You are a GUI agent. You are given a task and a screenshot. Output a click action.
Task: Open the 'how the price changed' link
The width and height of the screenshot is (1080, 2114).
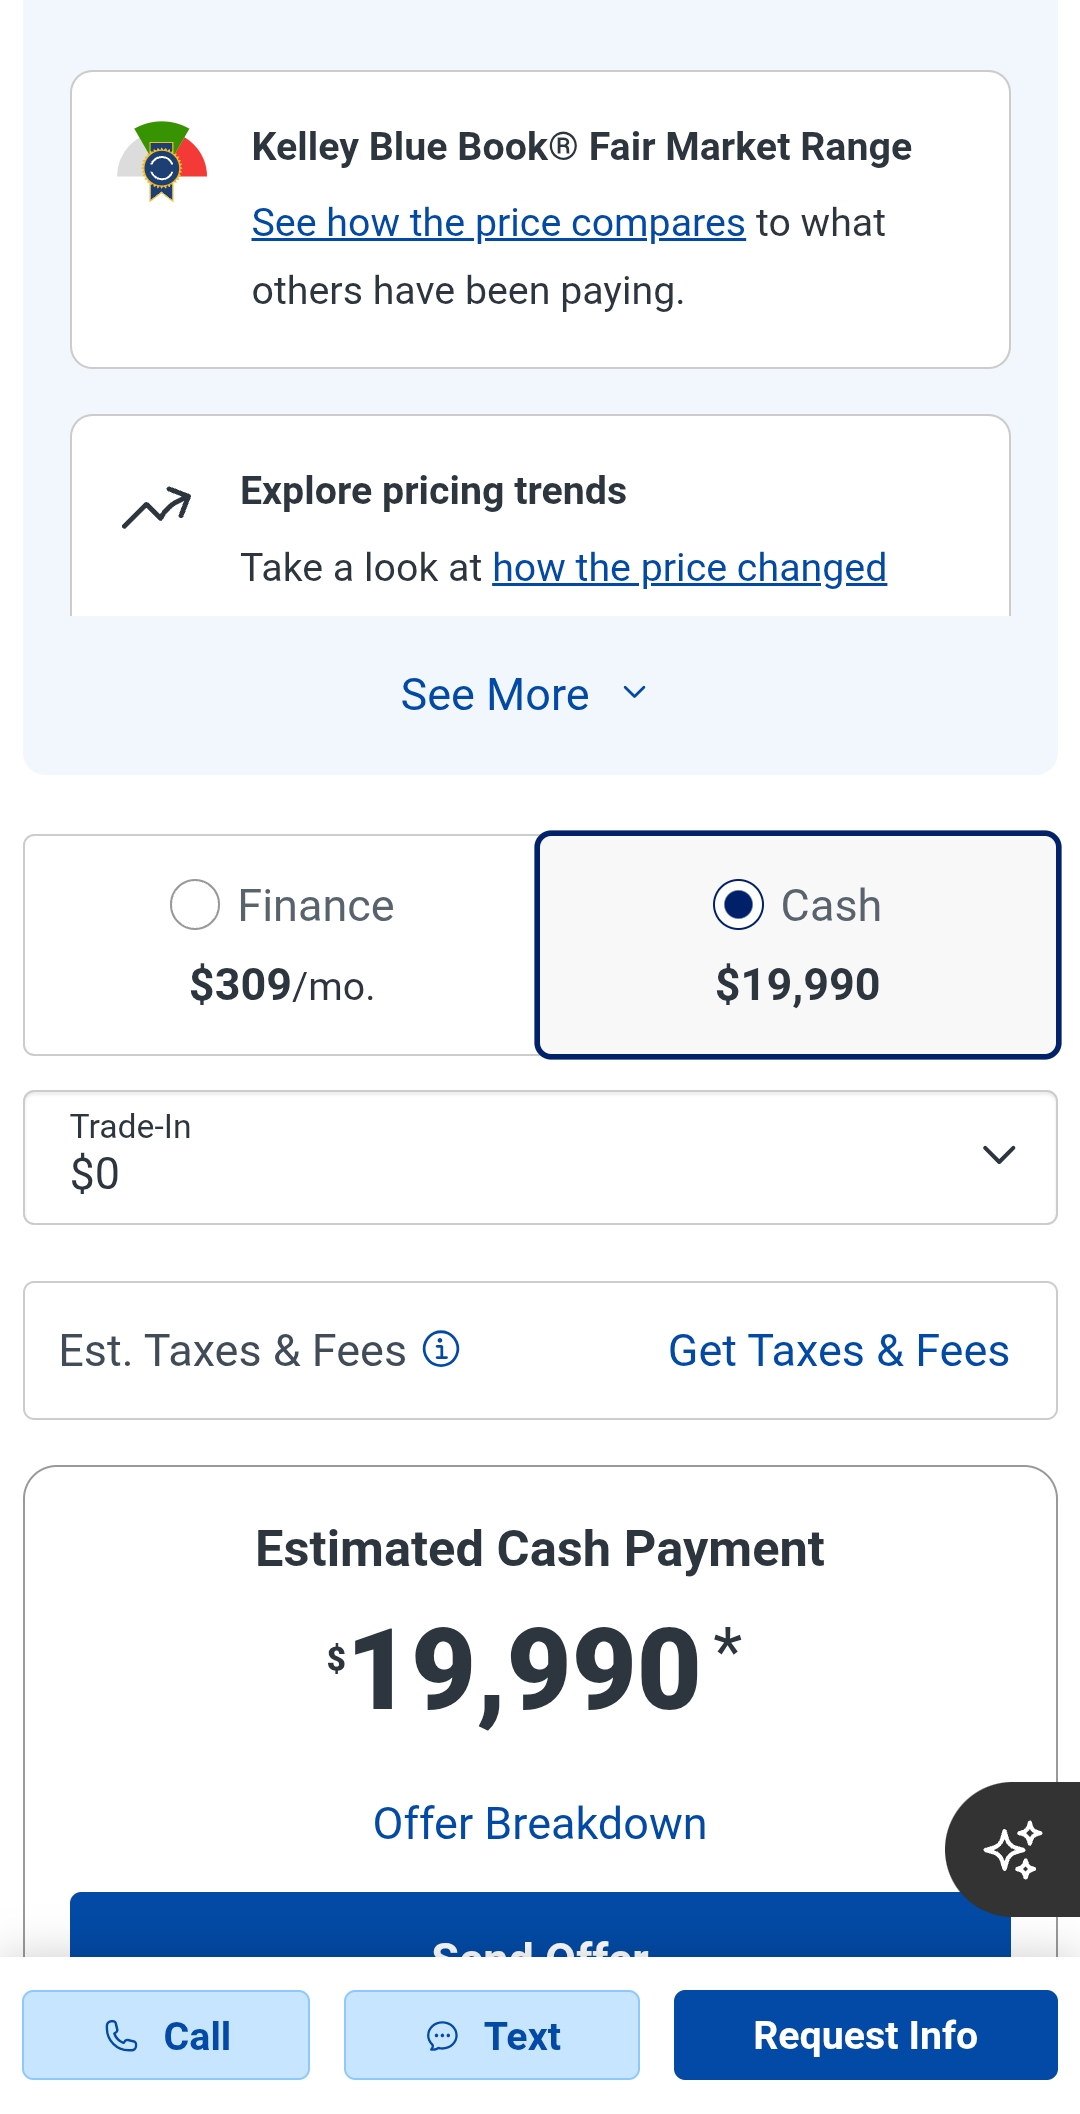[x=689, y=568]
